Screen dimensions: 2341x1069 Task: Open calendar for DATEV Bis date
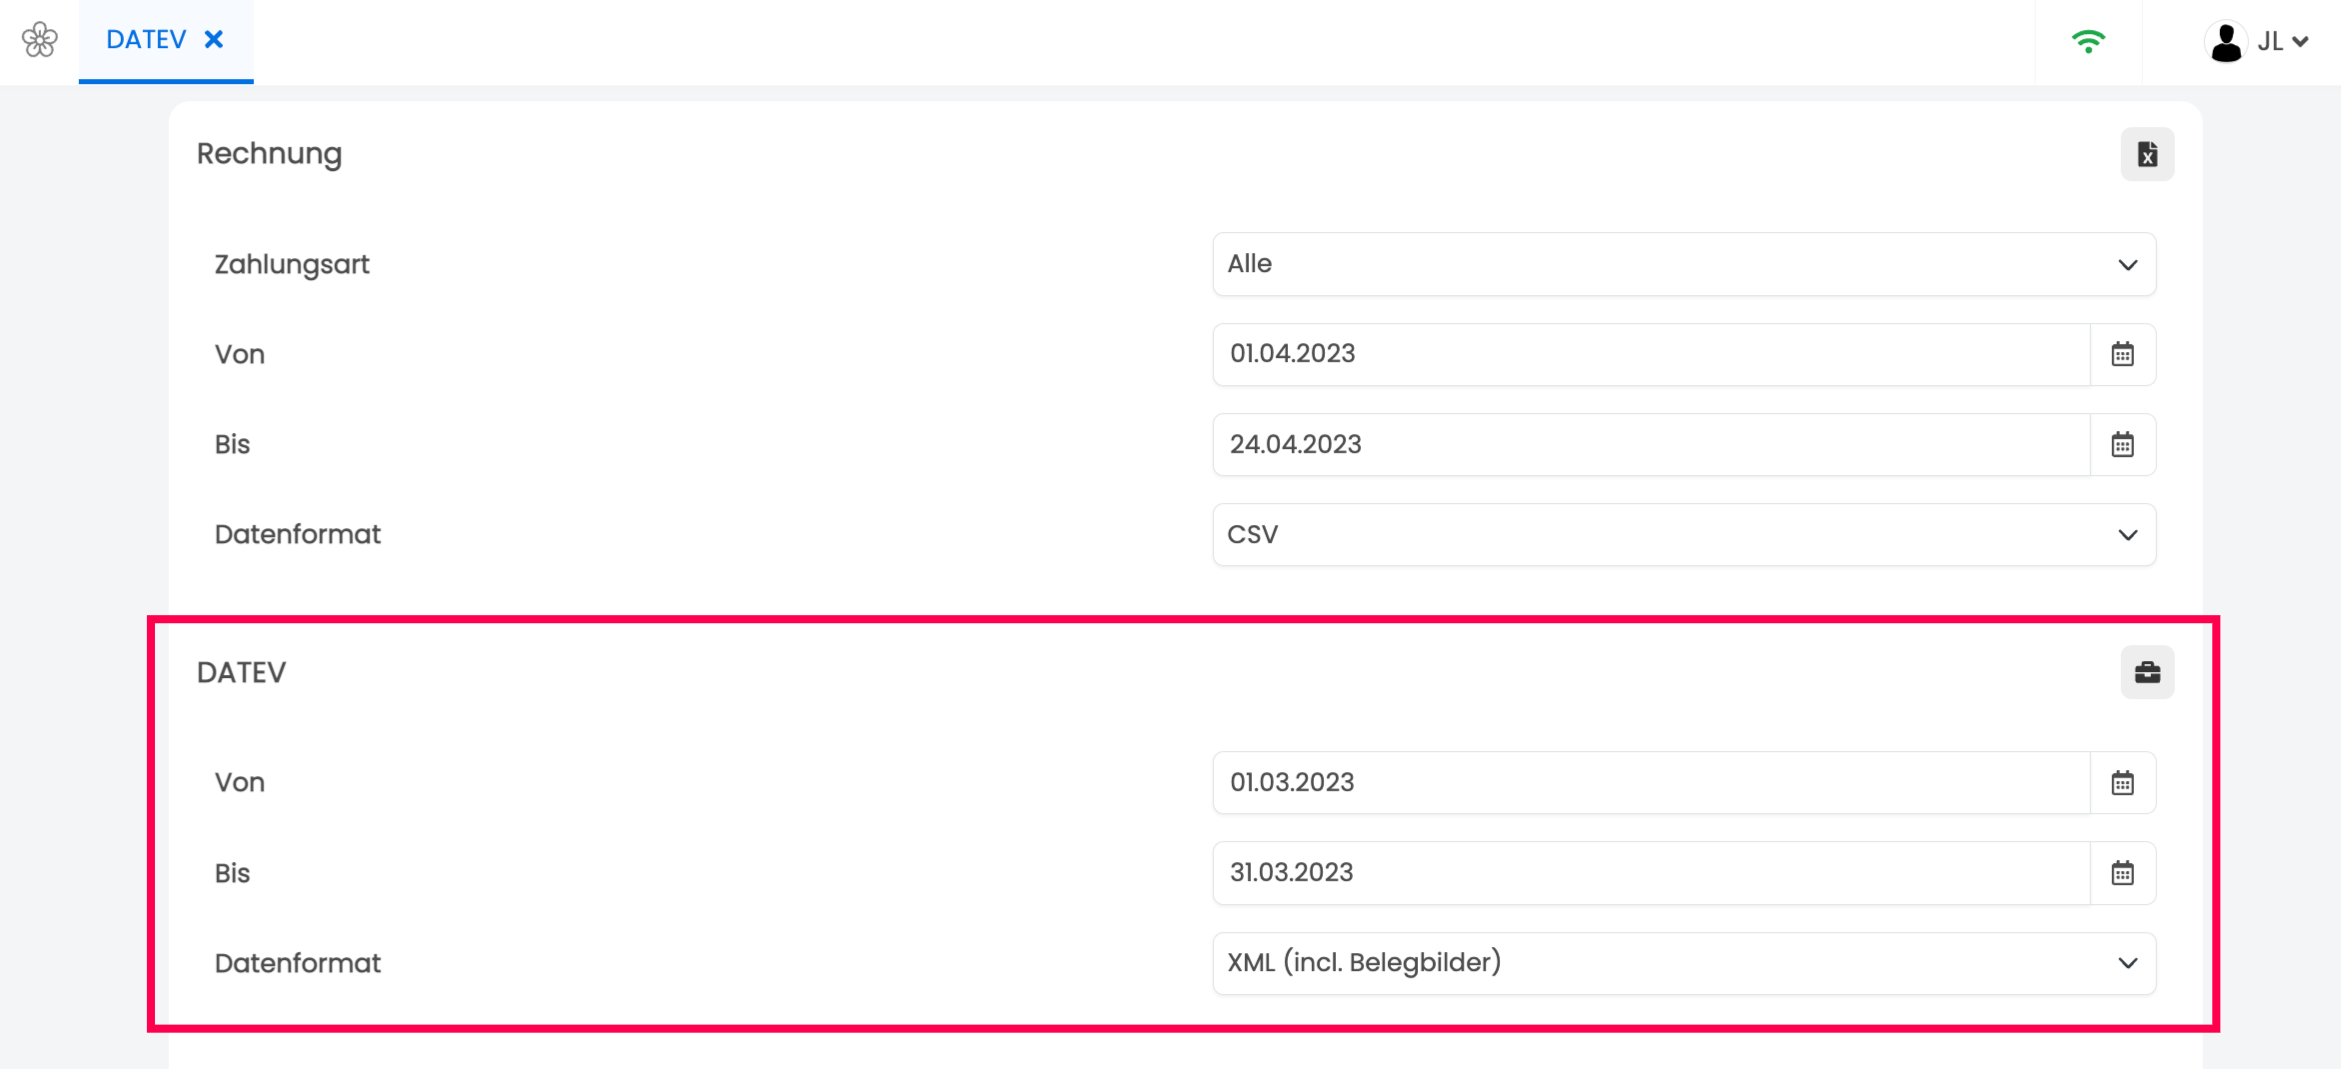click(x=2123, y=872)
